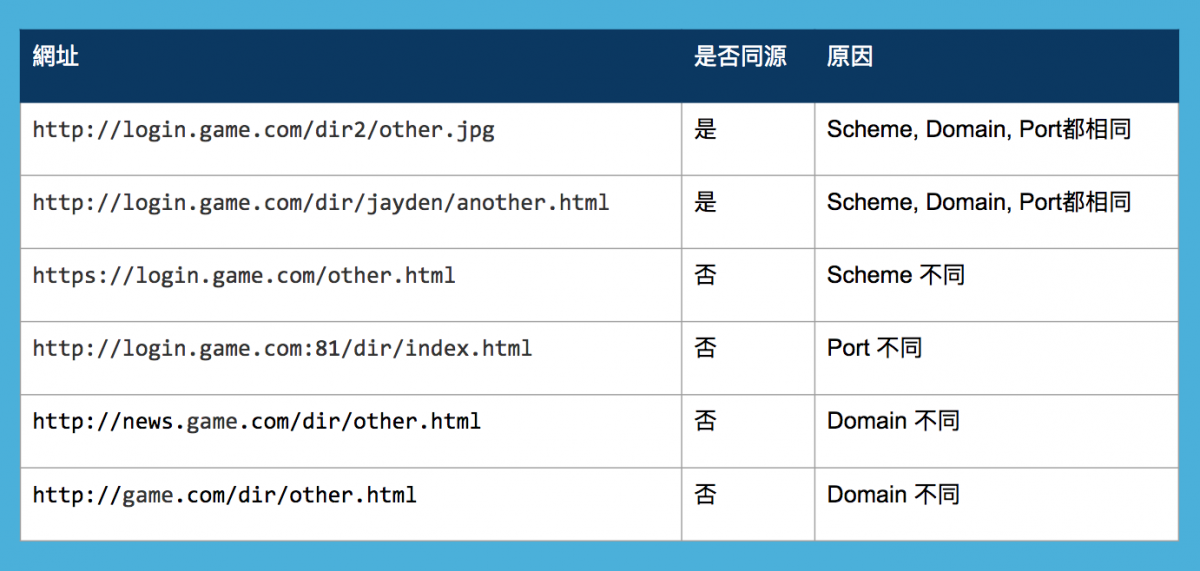Screen dimensions: 1200x571
Task: Click the 是否同源 column header
Action: pyautogui.click(x=740, y=57)
